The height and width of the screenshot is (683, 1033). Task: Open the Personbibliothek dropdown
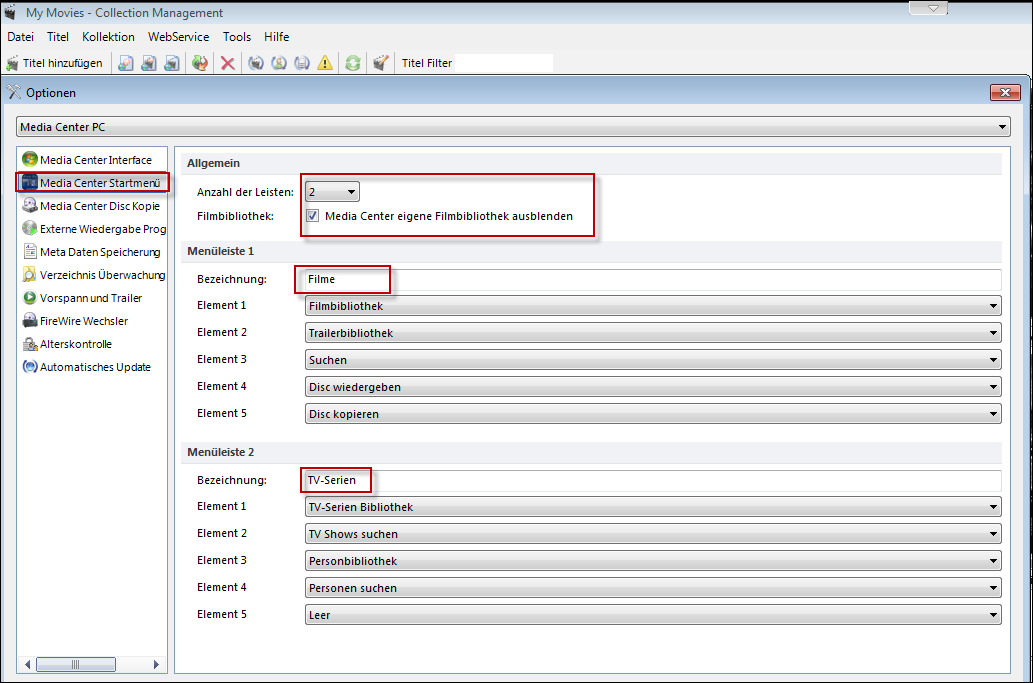[x=653, y=561]
